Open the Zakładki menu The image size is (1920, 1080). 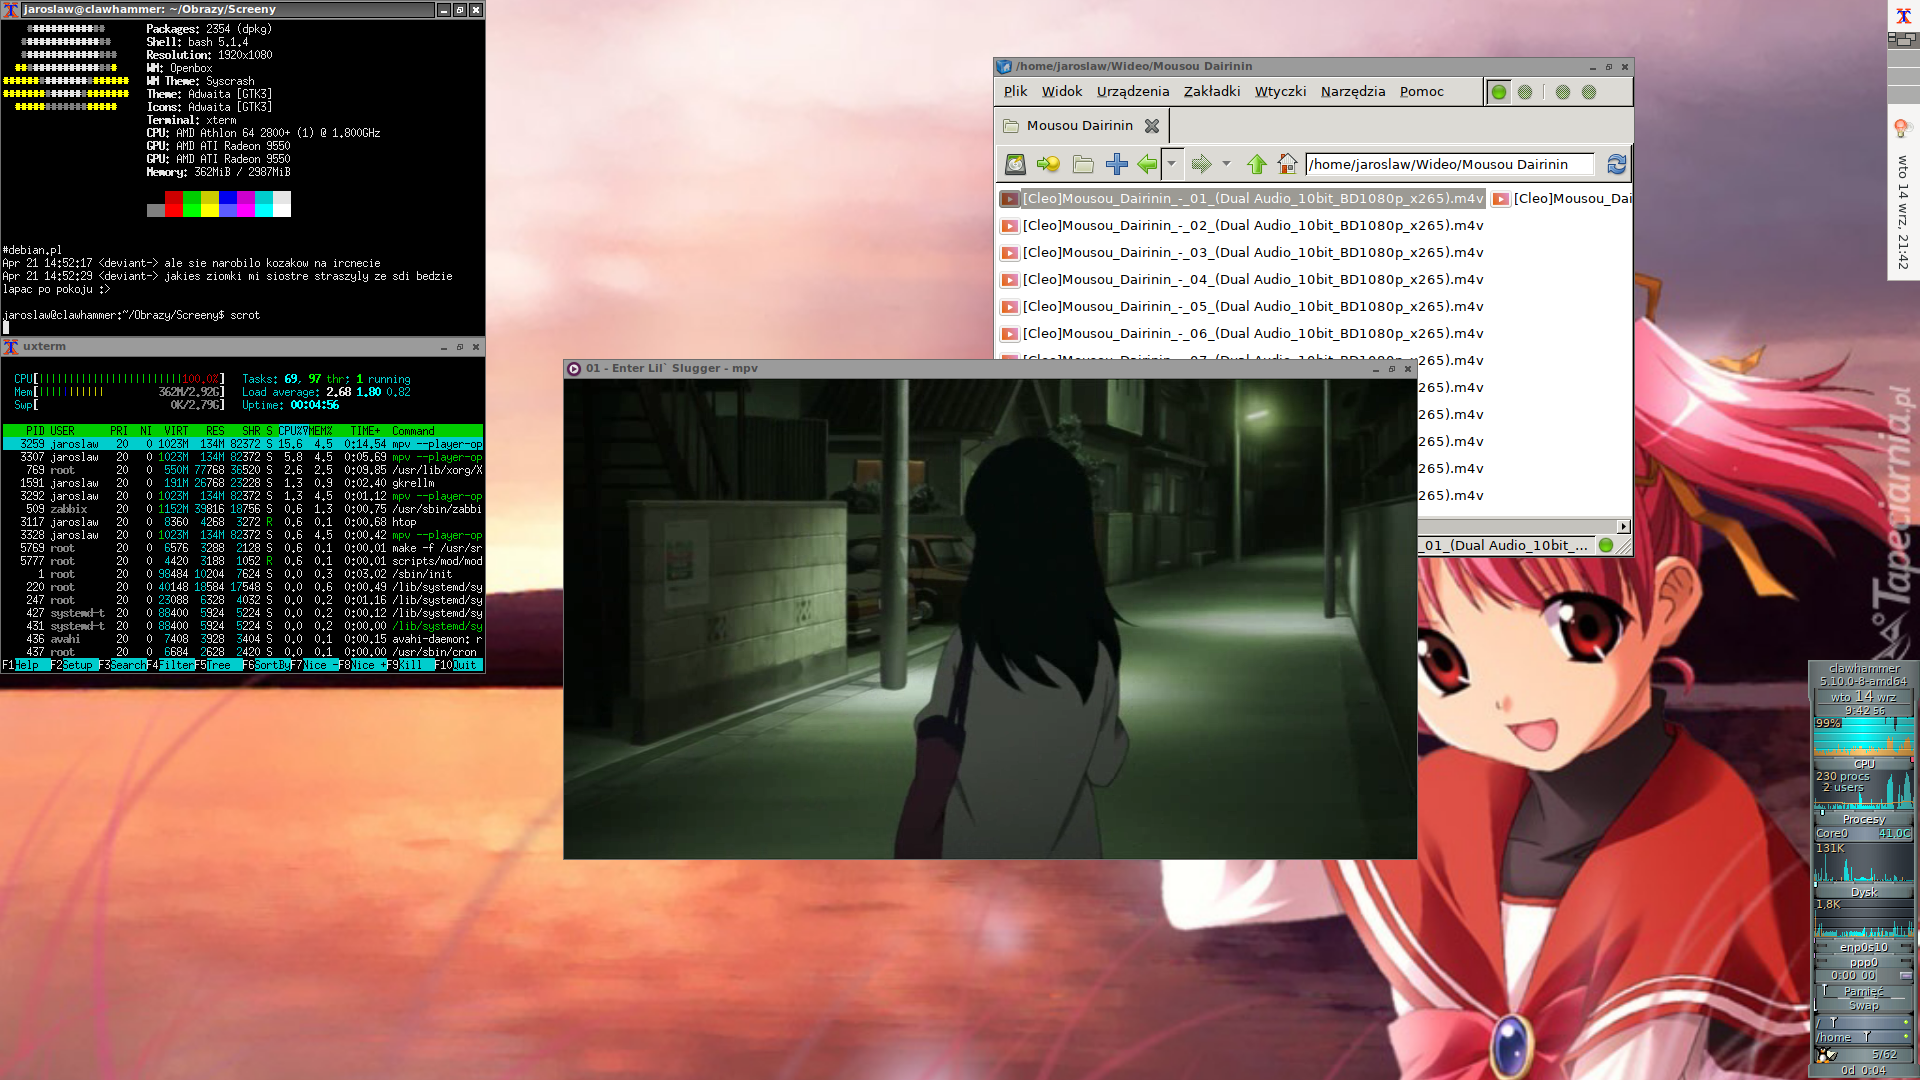(x=1212, y=91)
